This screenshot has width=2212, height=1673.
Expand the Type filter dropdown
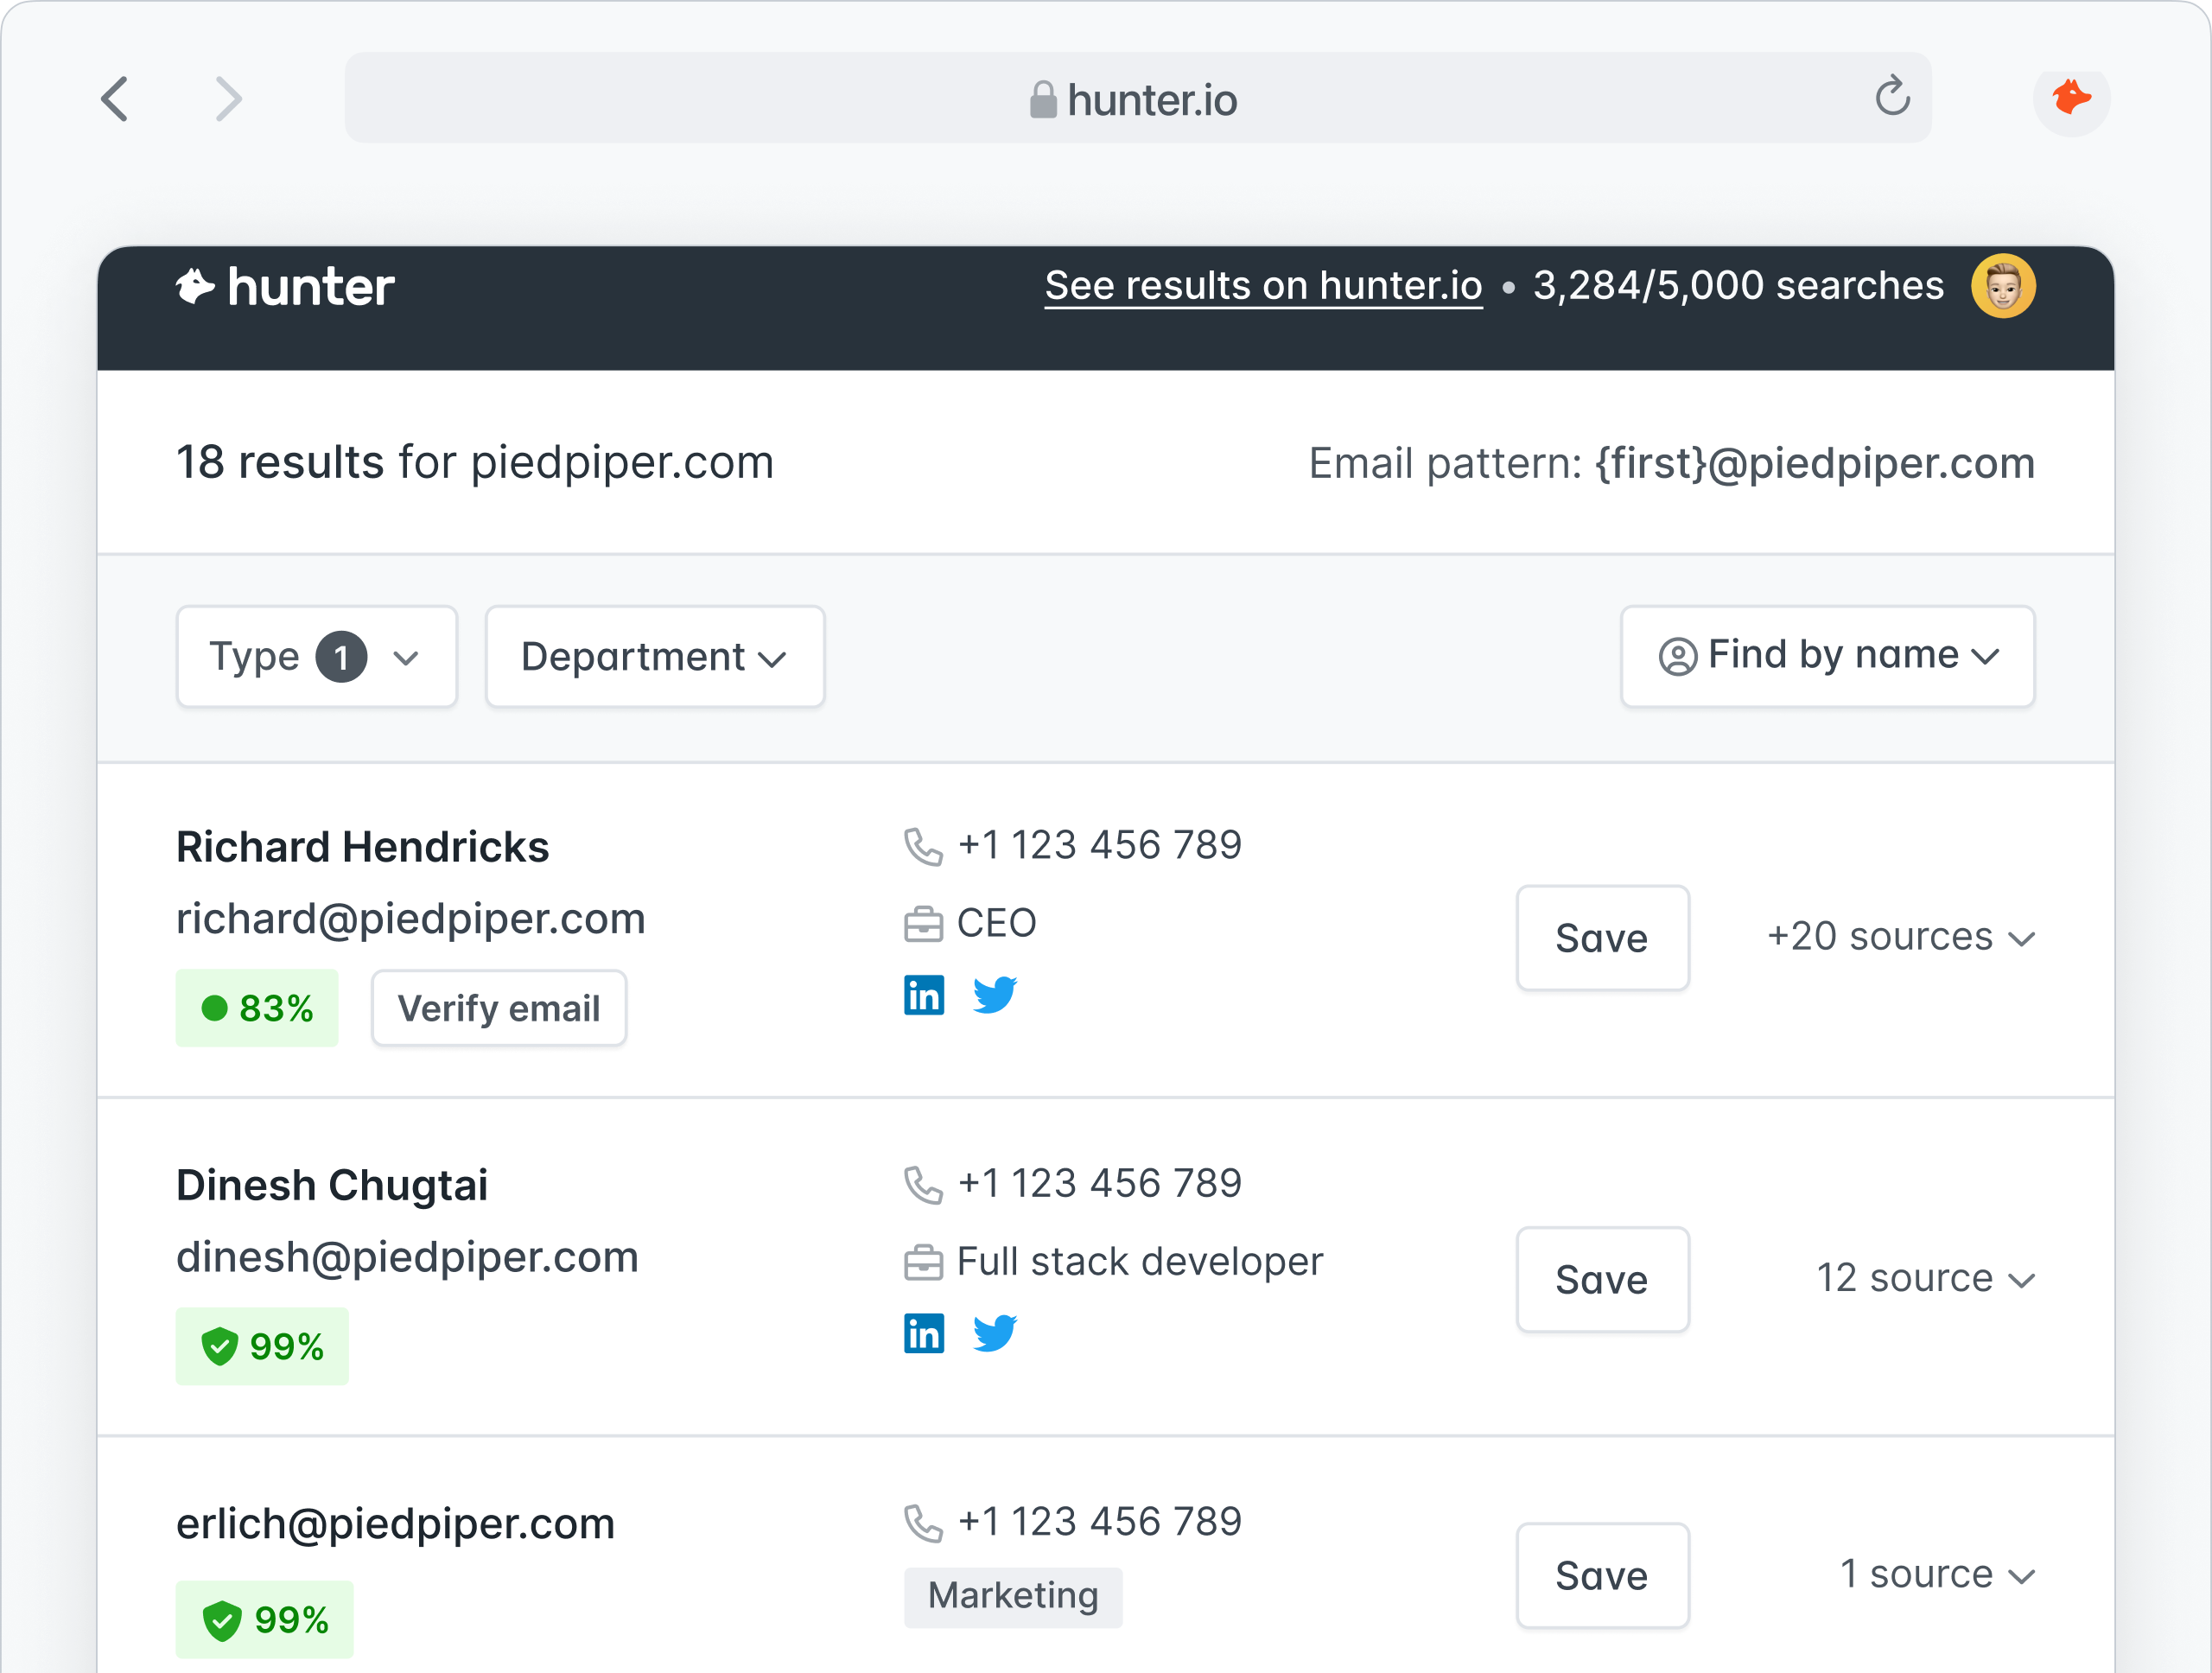tap(317, 657)
